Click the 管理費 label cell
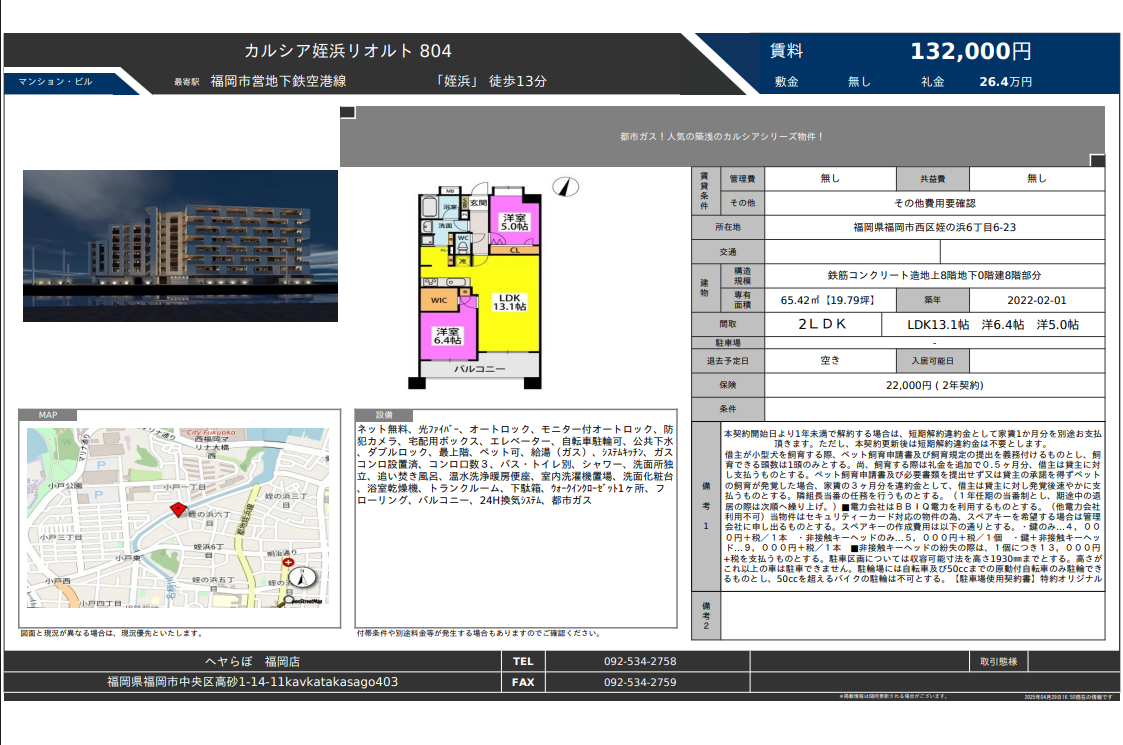The height and width of the screenshot is (745, 1123). (742, 178)
